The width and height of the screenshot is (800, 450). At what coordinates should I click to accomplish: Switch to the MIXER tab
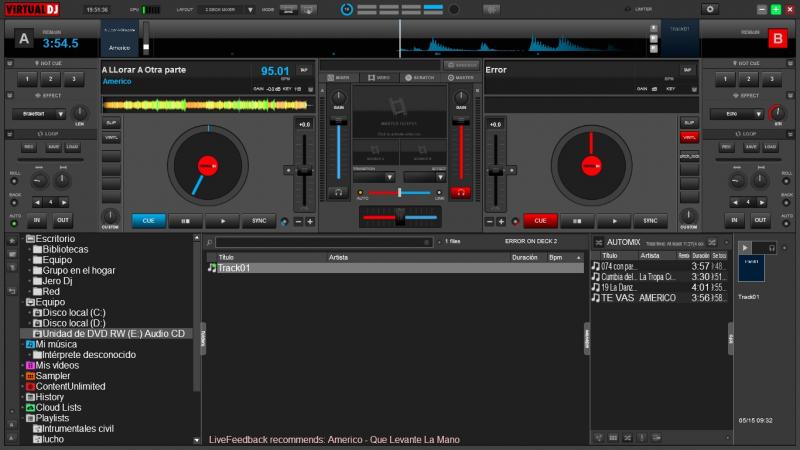[x=338, y=78]
